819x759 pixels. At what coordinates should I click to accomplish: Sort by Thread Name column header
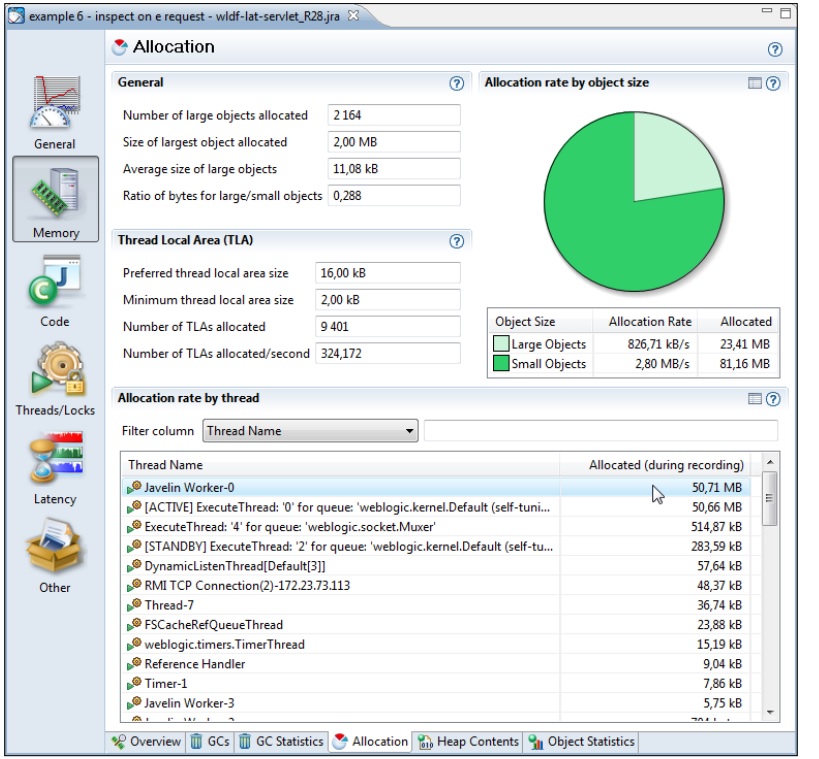click(x=340, y=464)
